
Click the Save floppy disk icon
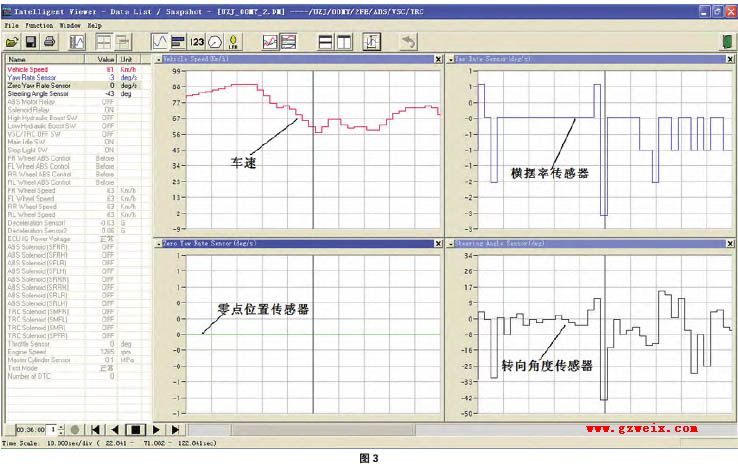point(31,42)
